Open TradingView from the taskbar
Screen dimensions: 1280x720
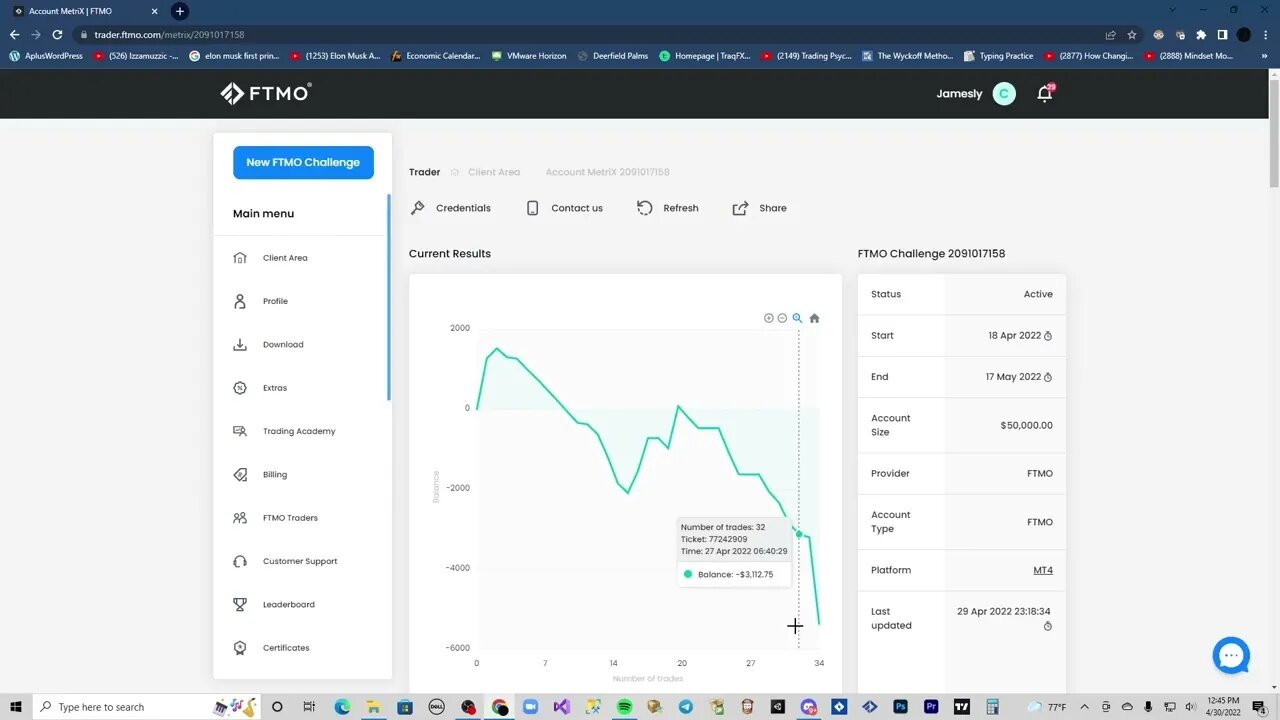coord(962,707)
